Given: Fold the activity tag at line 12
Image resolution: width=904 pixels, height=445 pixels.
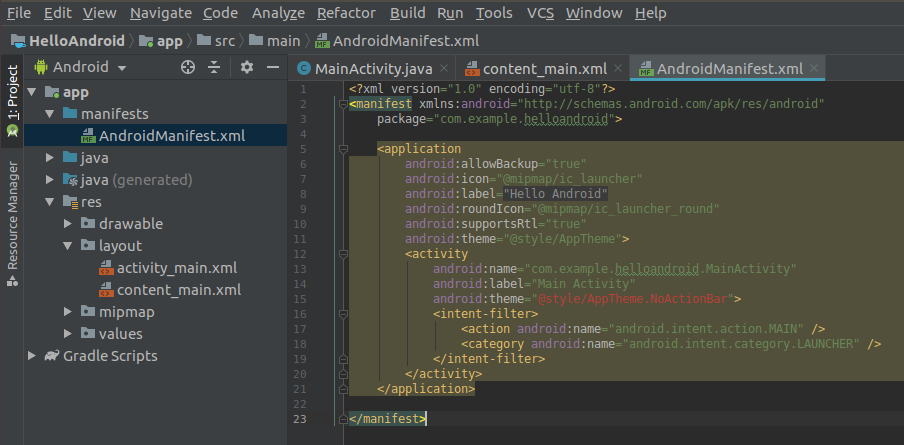Looking at the screenshot, I should [343, 254].
